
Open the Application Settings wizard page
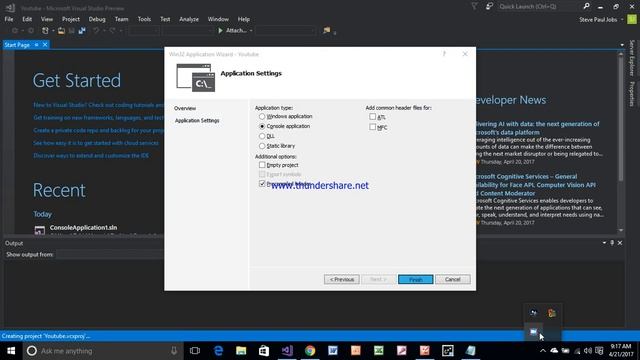197,120
